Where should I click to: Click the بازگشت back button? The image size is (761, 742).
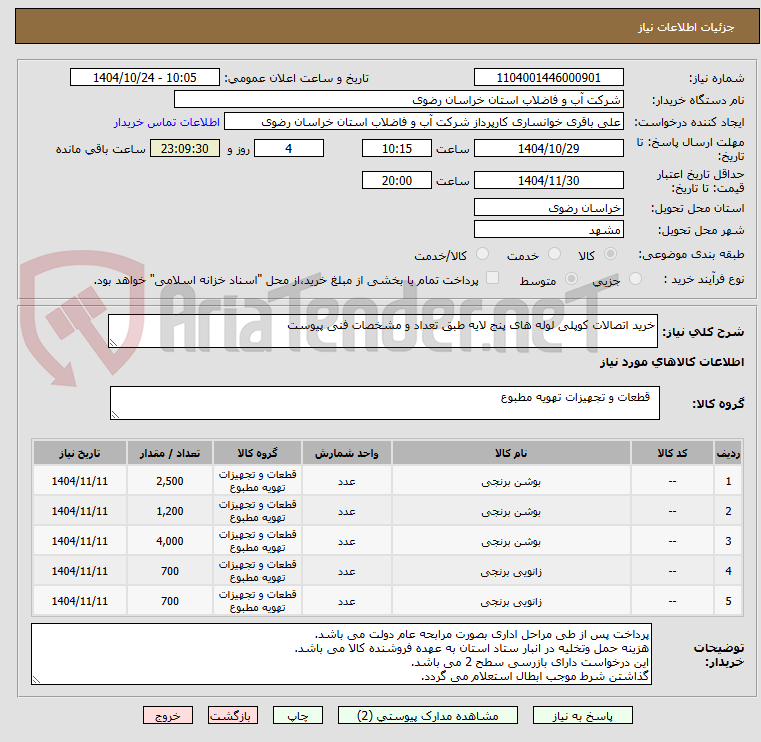pyautogui.click(x=232, y=716)
